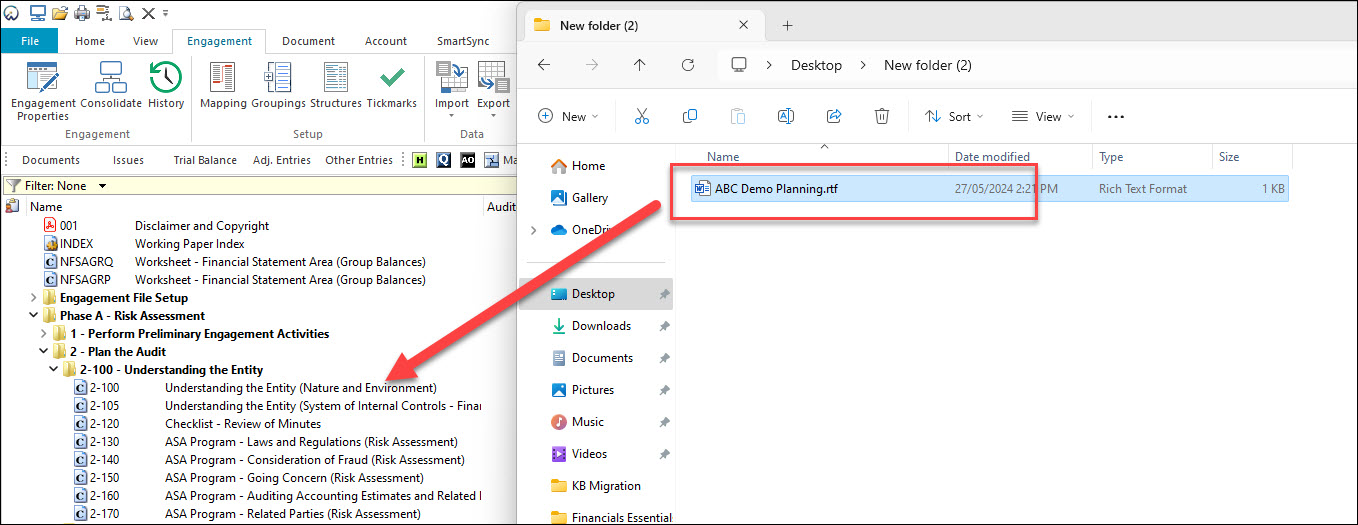Open Engagement Properties in the ribbon

[x=43, y=91]
